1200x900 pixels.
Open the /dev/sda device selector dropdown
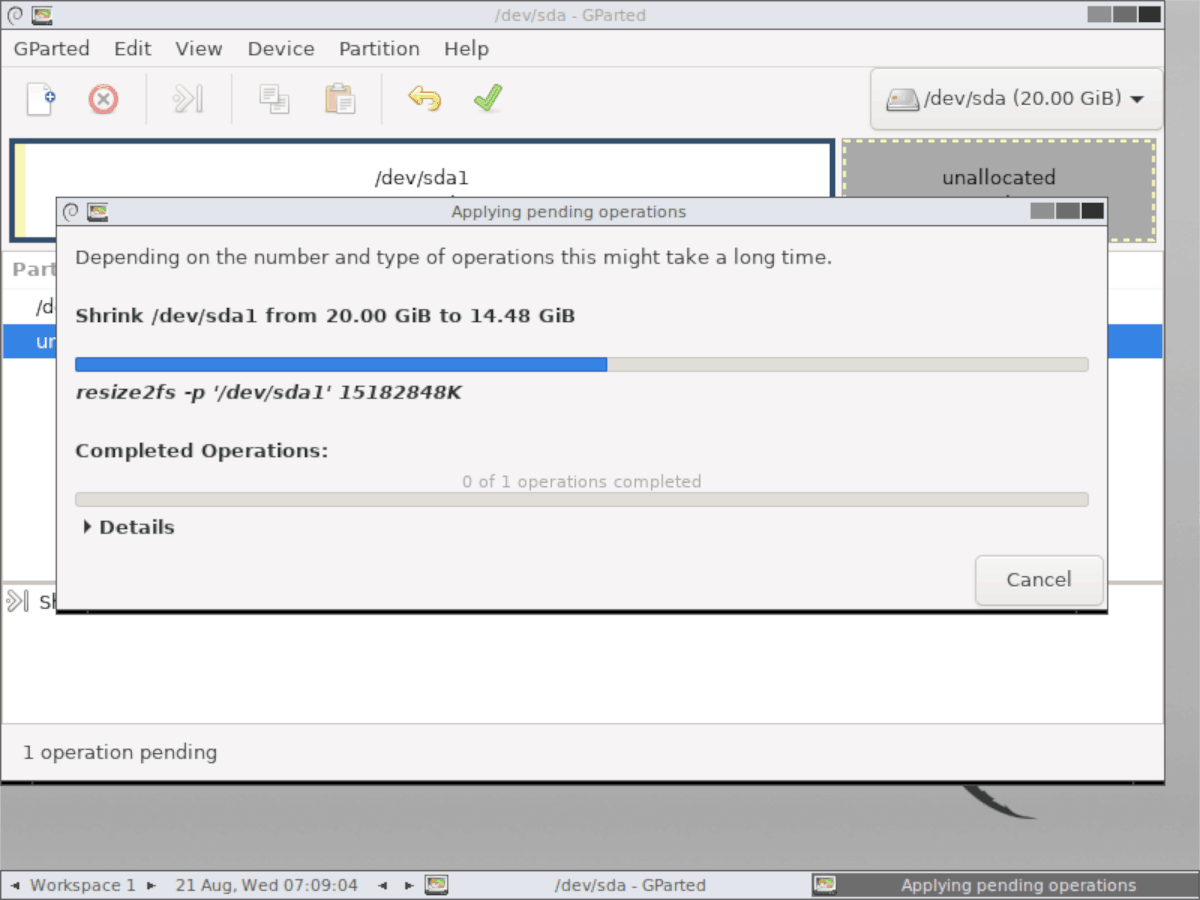tap(1015, 99)
